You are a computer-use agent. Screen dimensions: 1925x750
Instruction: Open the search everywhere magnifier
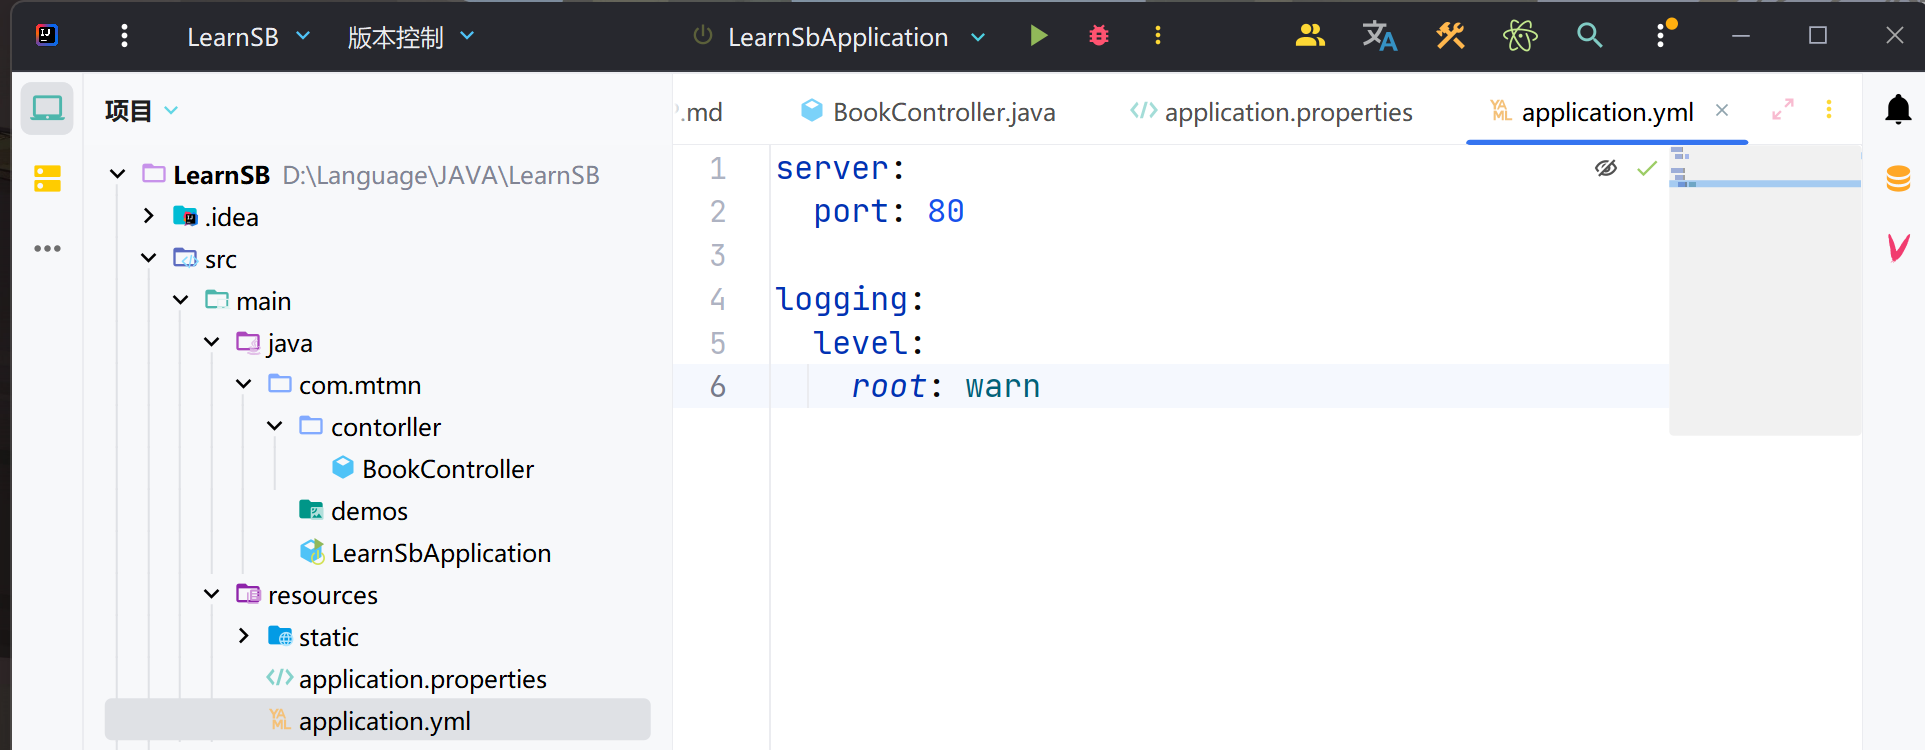tap(1589, 36)
